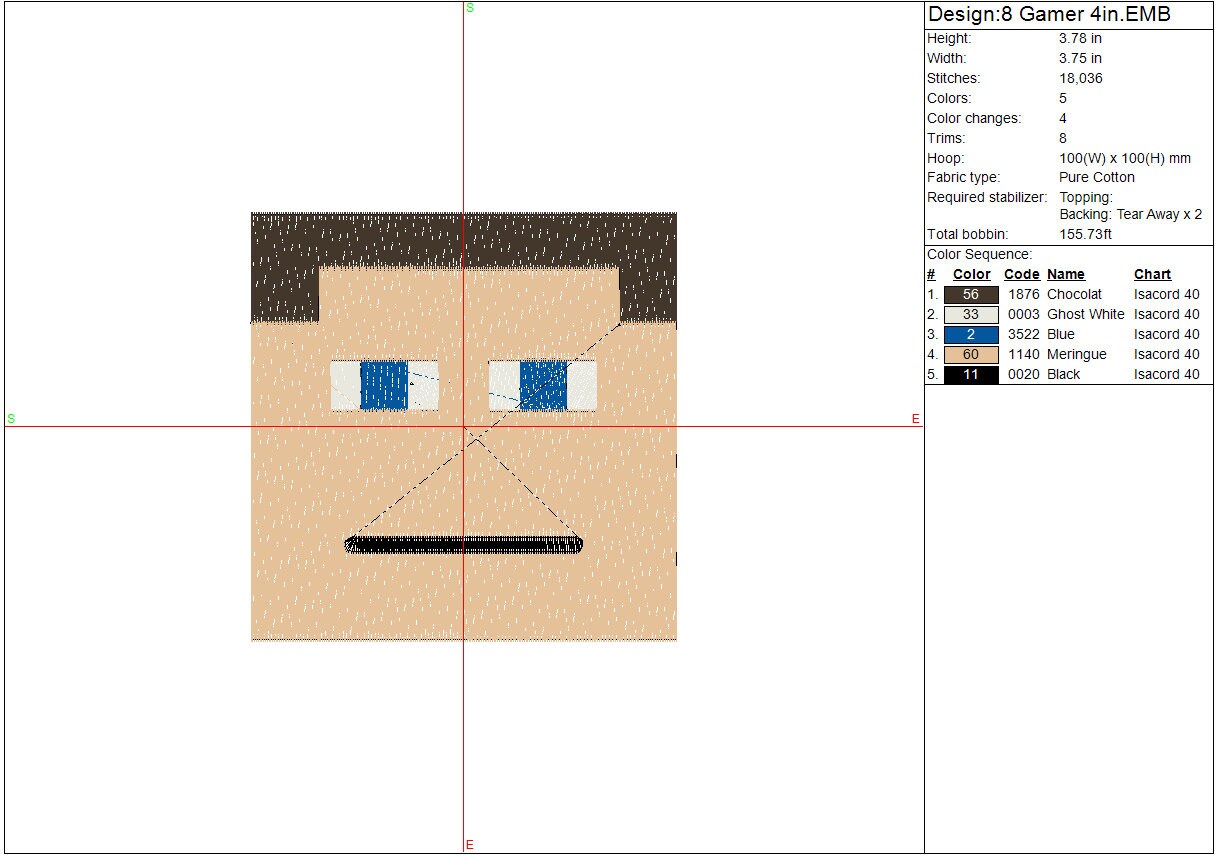Screen dimensions: 1217x857
Task: Click the Pure Cotton fabric type value
Action: click(x=1097, y=178)
